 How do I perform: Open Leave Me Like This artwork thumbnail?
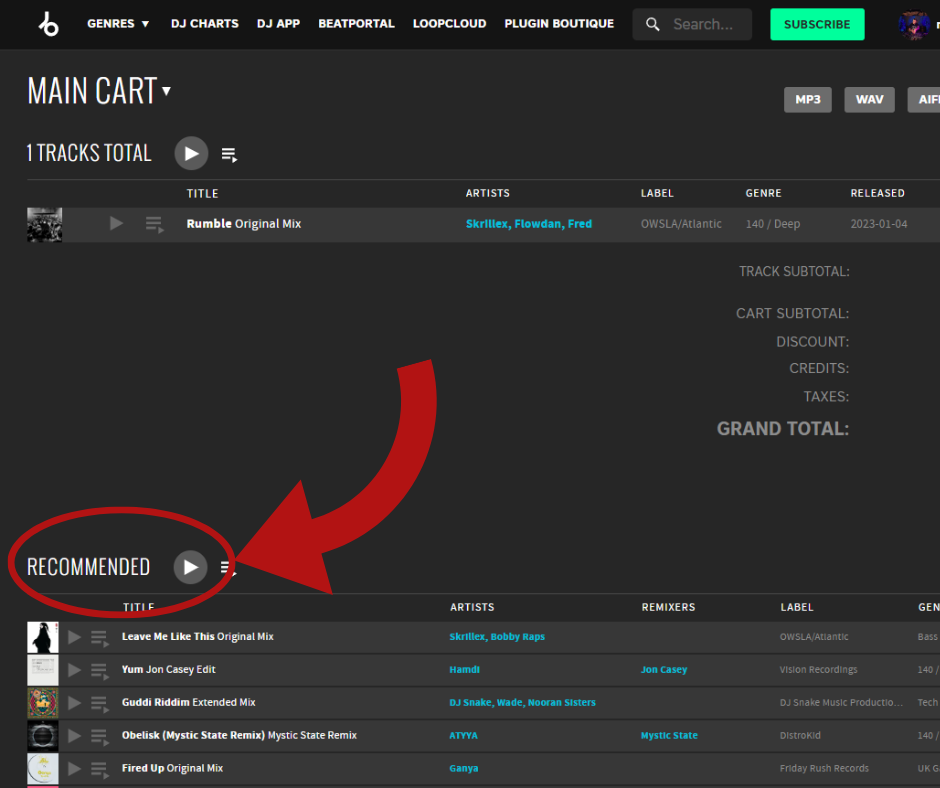point(43,637)
